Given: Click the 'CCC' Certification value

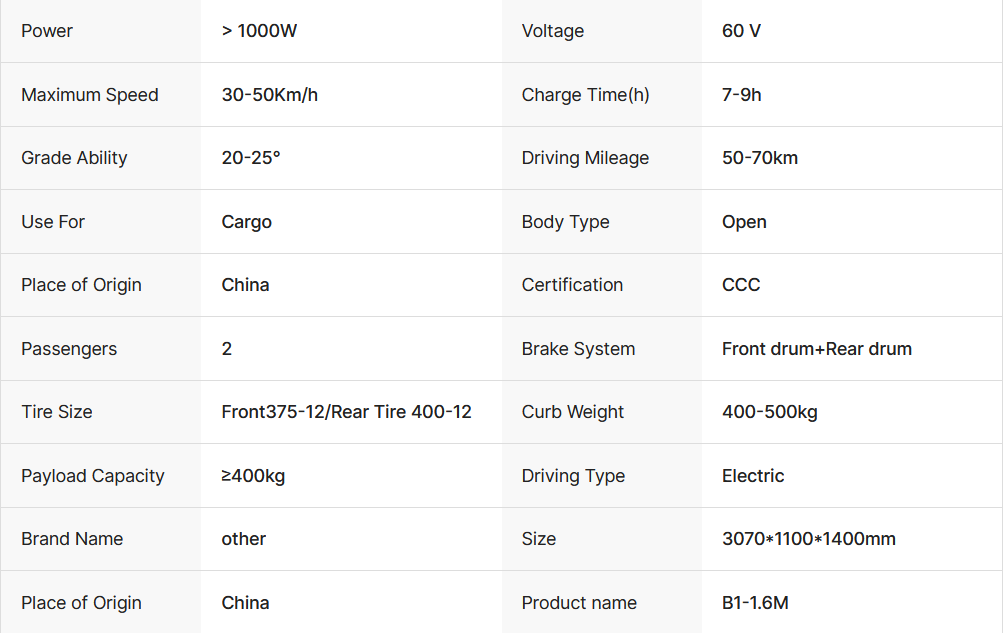Looking at the screenshot, I should coord(741,285).
